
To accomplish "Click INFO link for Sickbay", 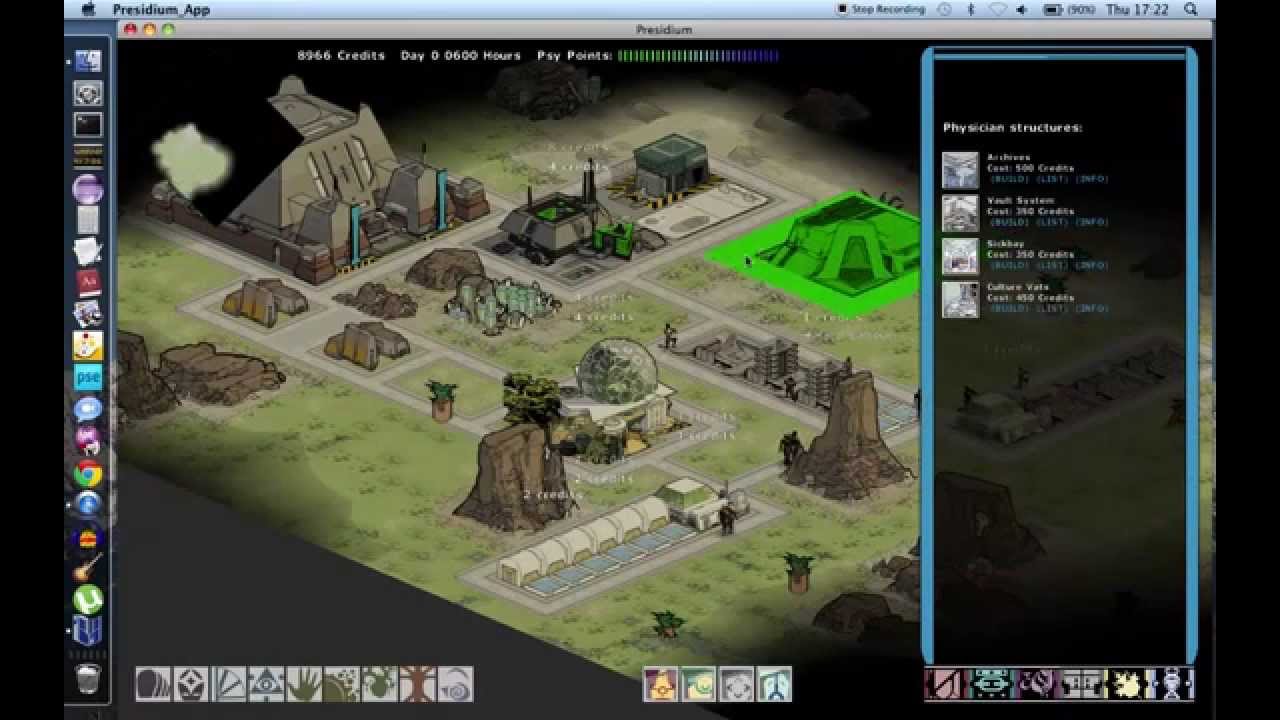I will [1092, 265].
